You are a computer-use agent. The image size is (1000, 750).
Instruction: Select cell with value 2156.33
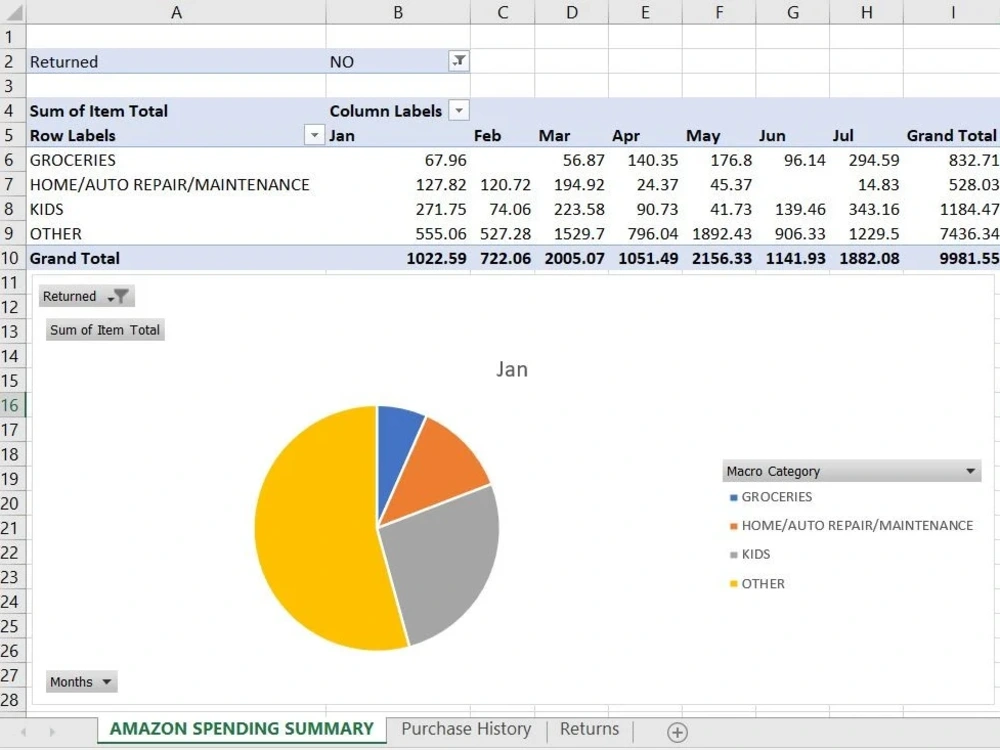coord(719,258)
